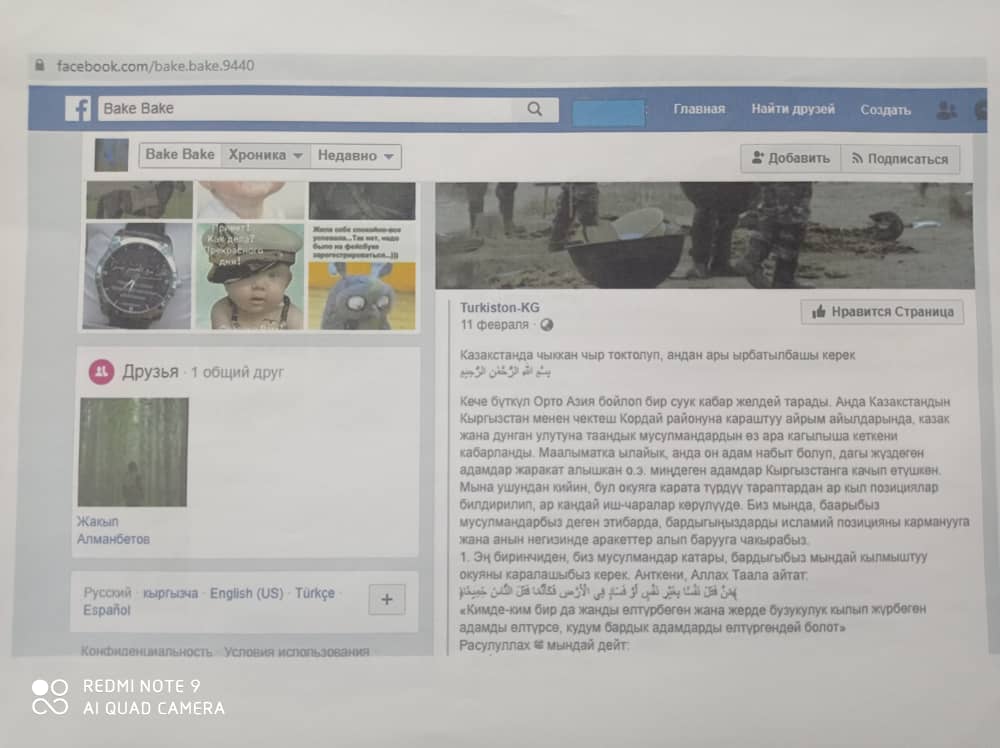Open the friend requests icon in header

tap(945, 111)
